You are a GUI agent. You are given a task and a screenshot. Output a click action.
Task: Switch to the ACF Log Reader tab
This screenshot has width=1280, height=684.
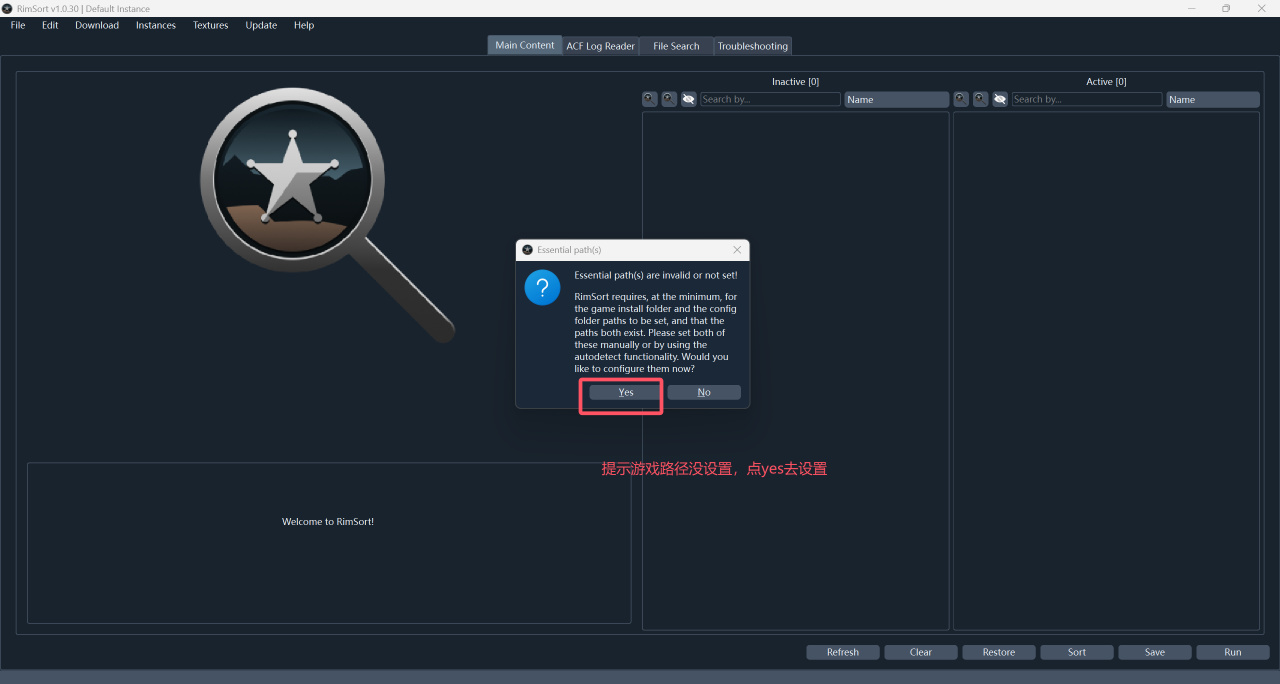pos(600,46)
